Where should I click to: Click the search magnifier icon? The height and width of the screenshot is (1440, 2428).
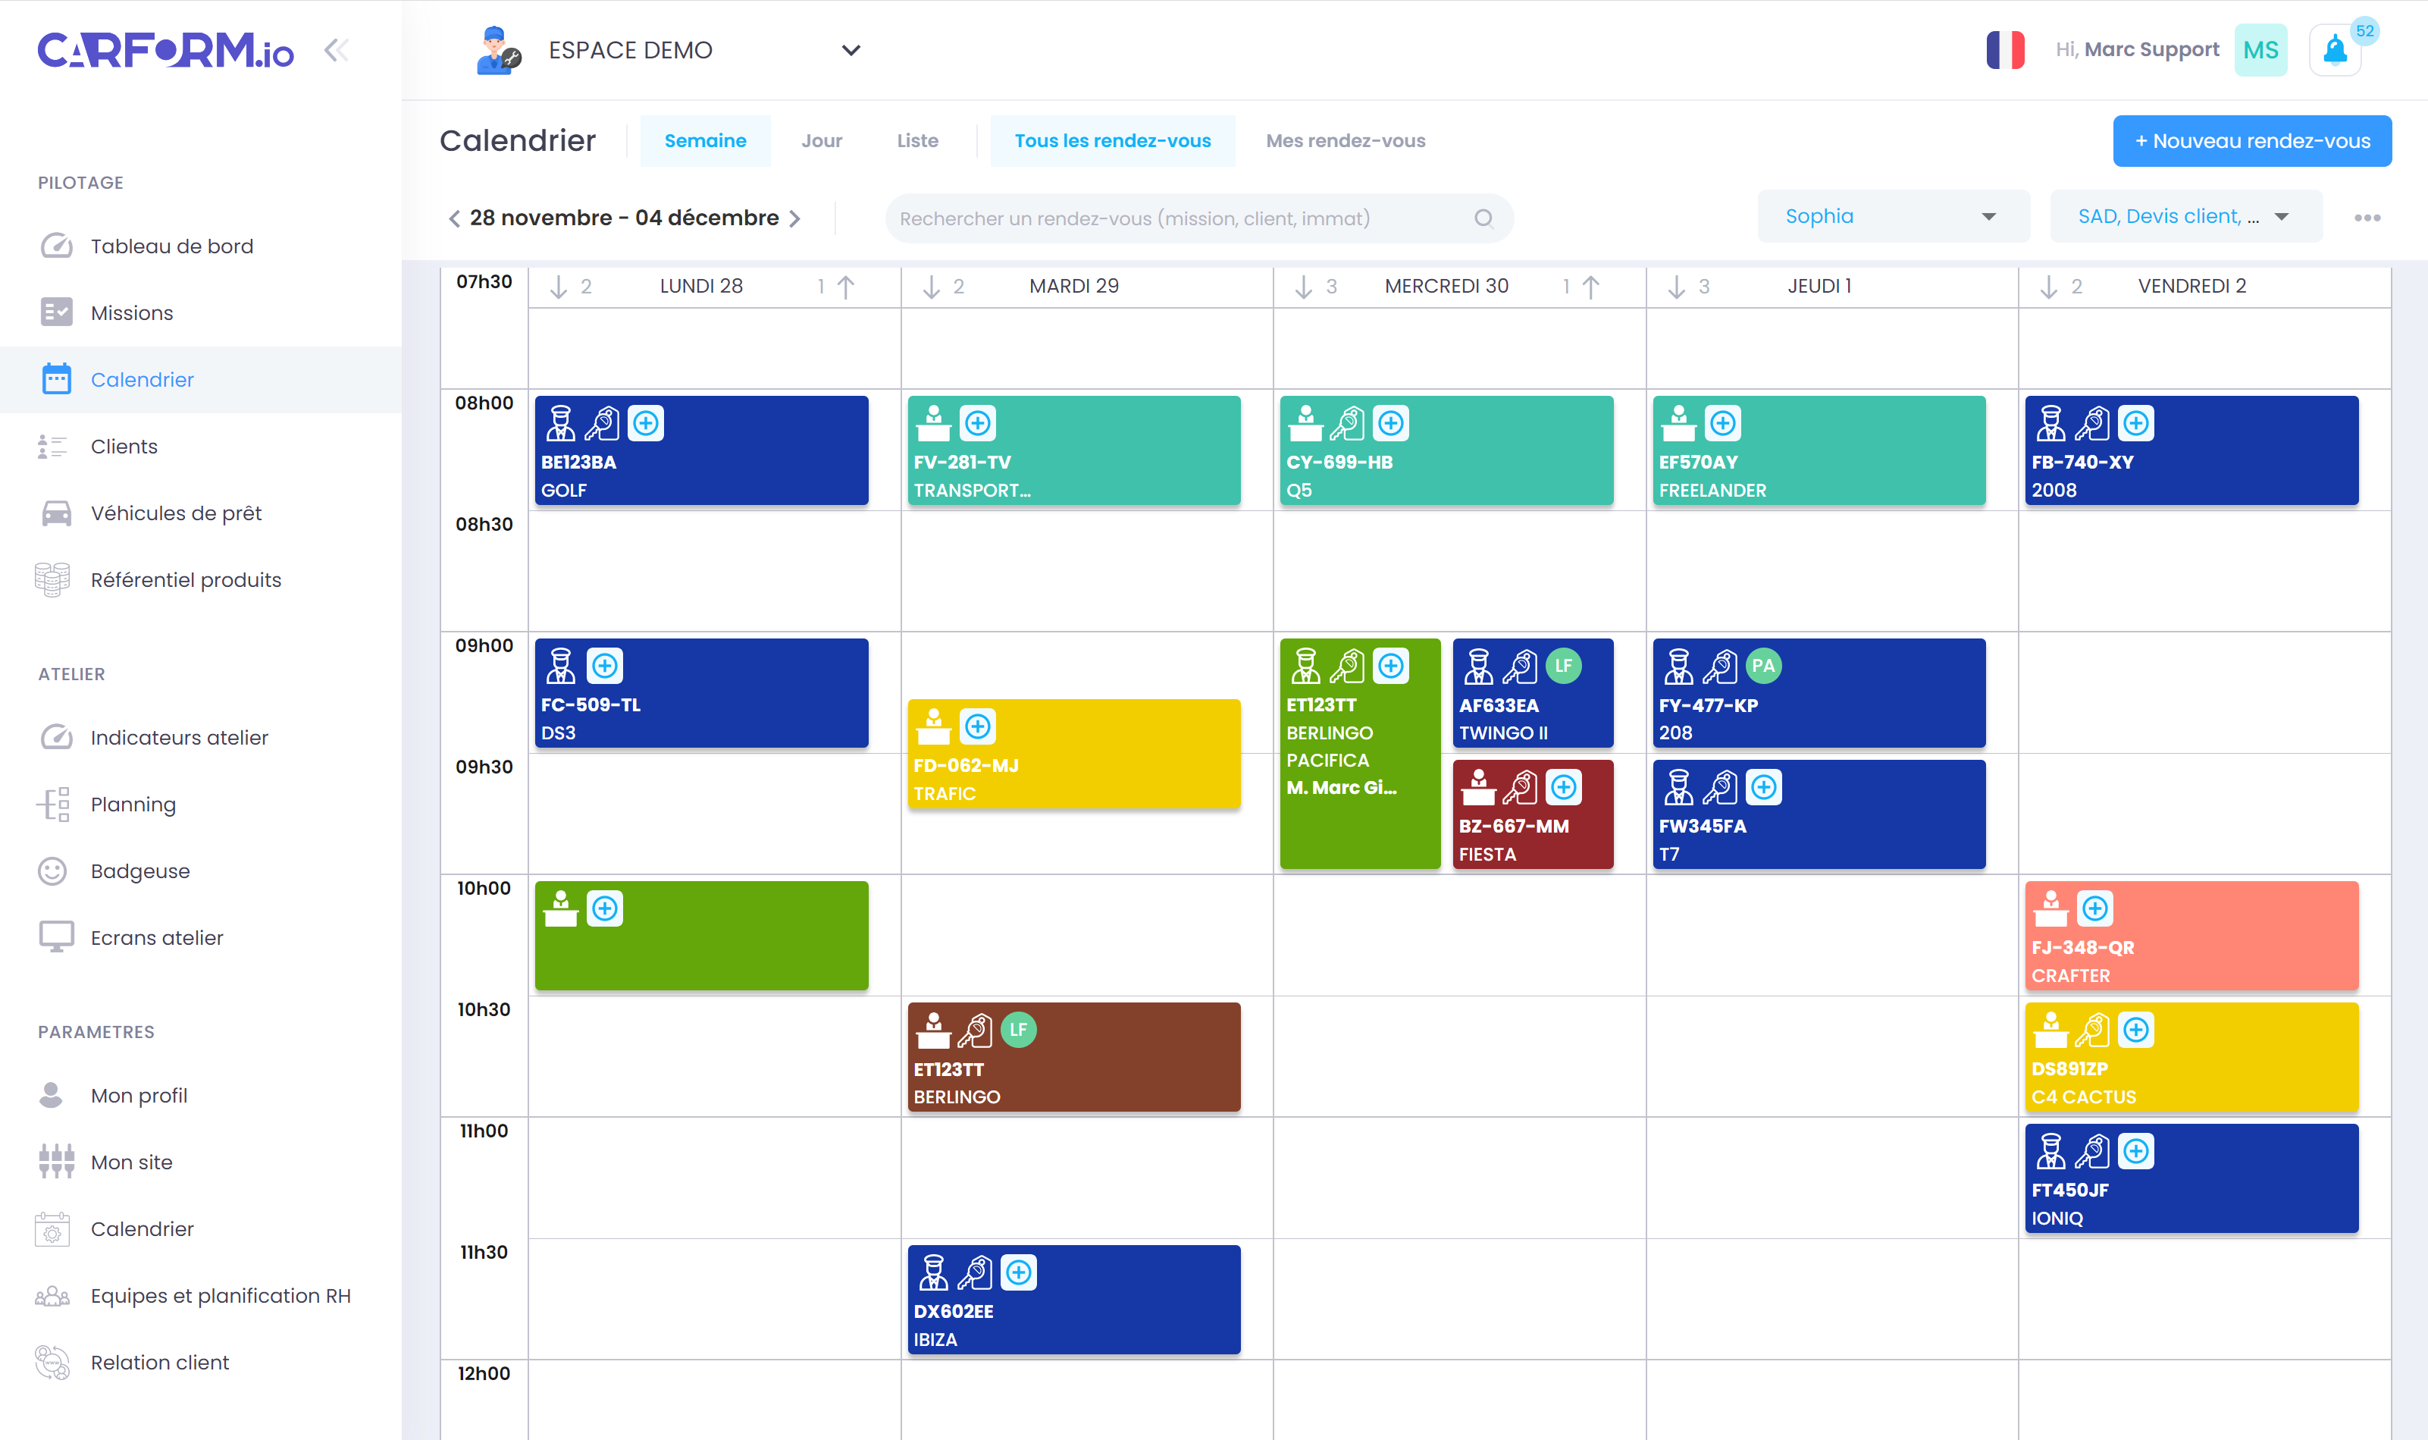[x=1483, y=218]
